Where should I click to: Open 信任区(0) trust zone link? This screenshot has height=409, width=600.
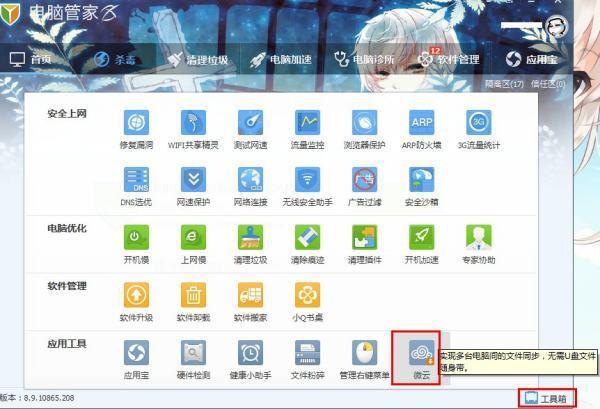pos(548,84)
